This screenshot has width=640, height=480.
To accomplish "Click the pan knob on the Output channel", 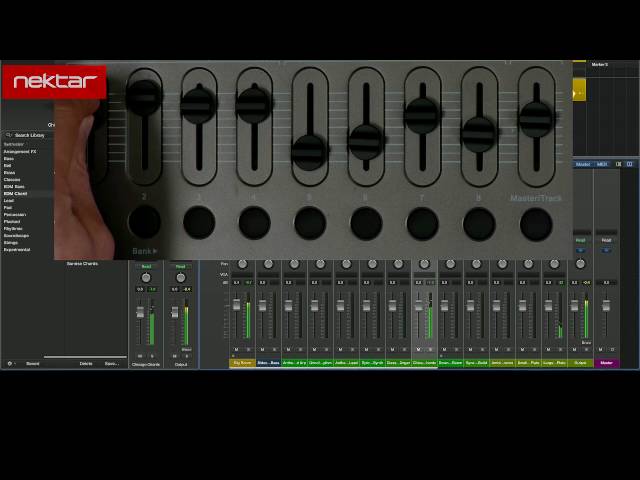I will tap(180, 278).
